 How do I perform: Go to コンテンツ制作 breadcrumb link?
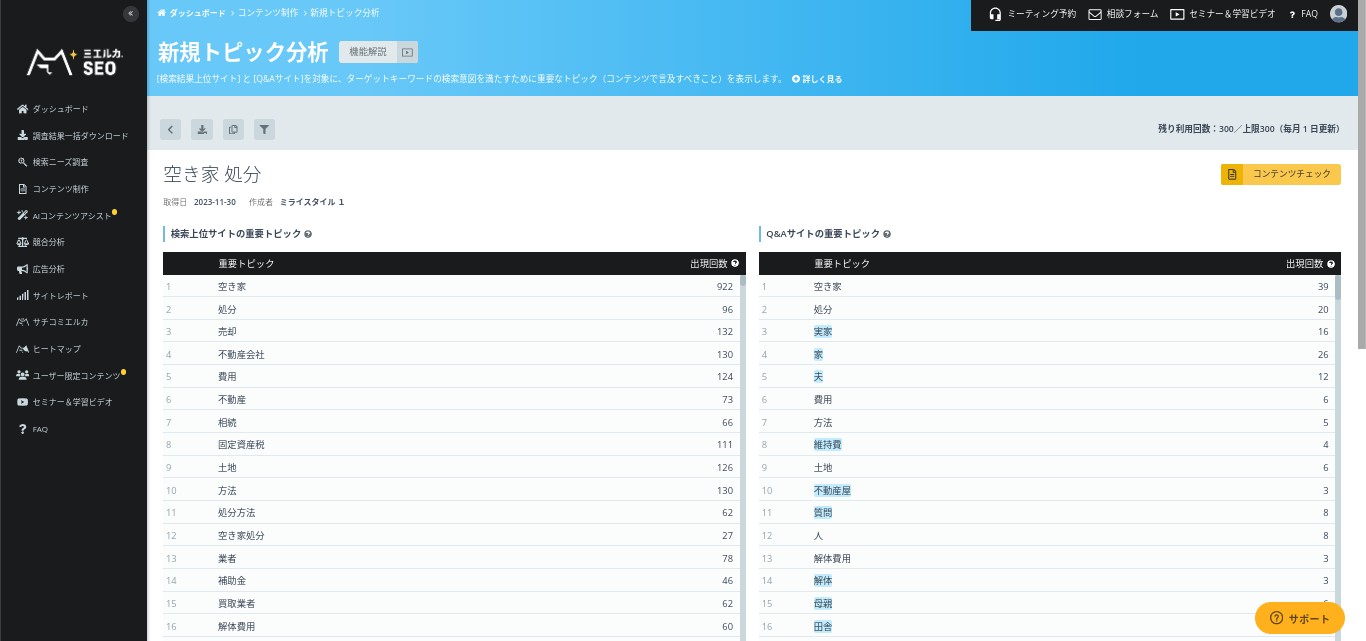[267, 13]
